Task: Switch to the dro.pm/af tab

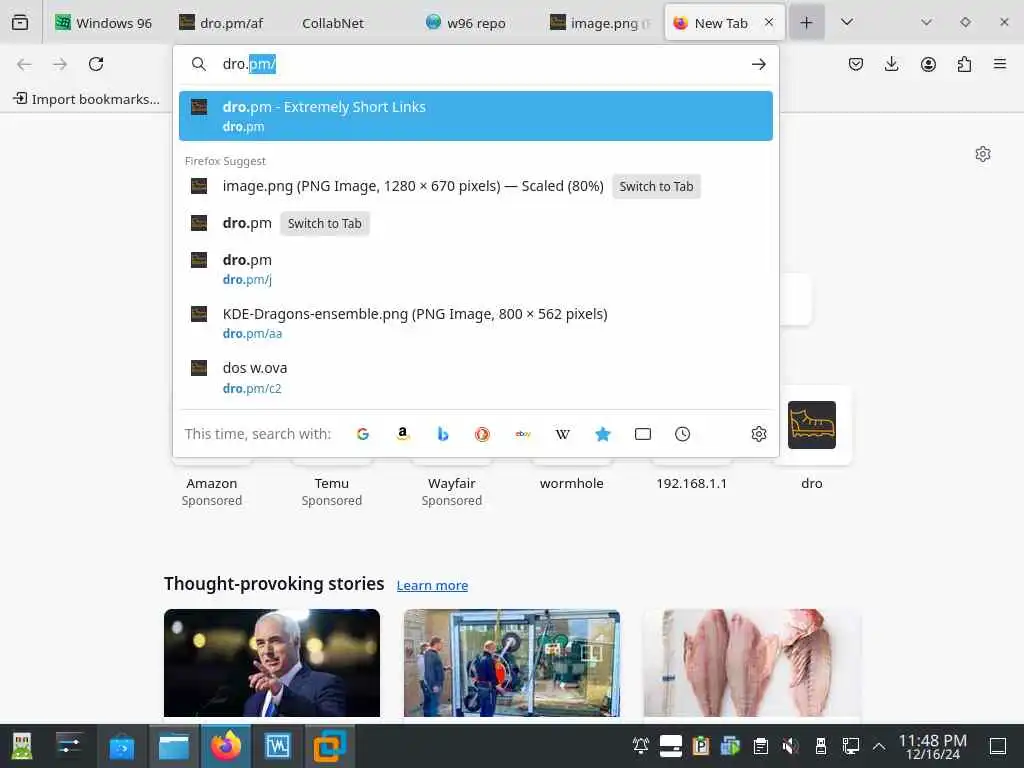Action: [222, 23]
